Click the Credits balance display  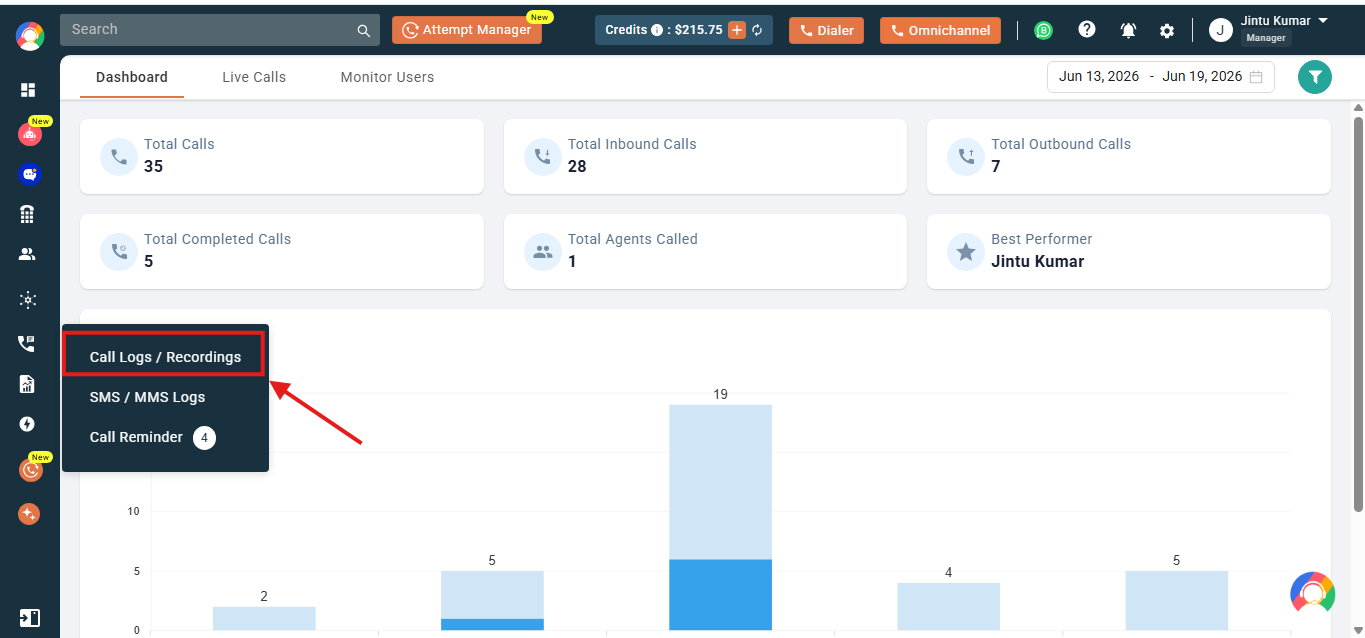tap(684, 30)
